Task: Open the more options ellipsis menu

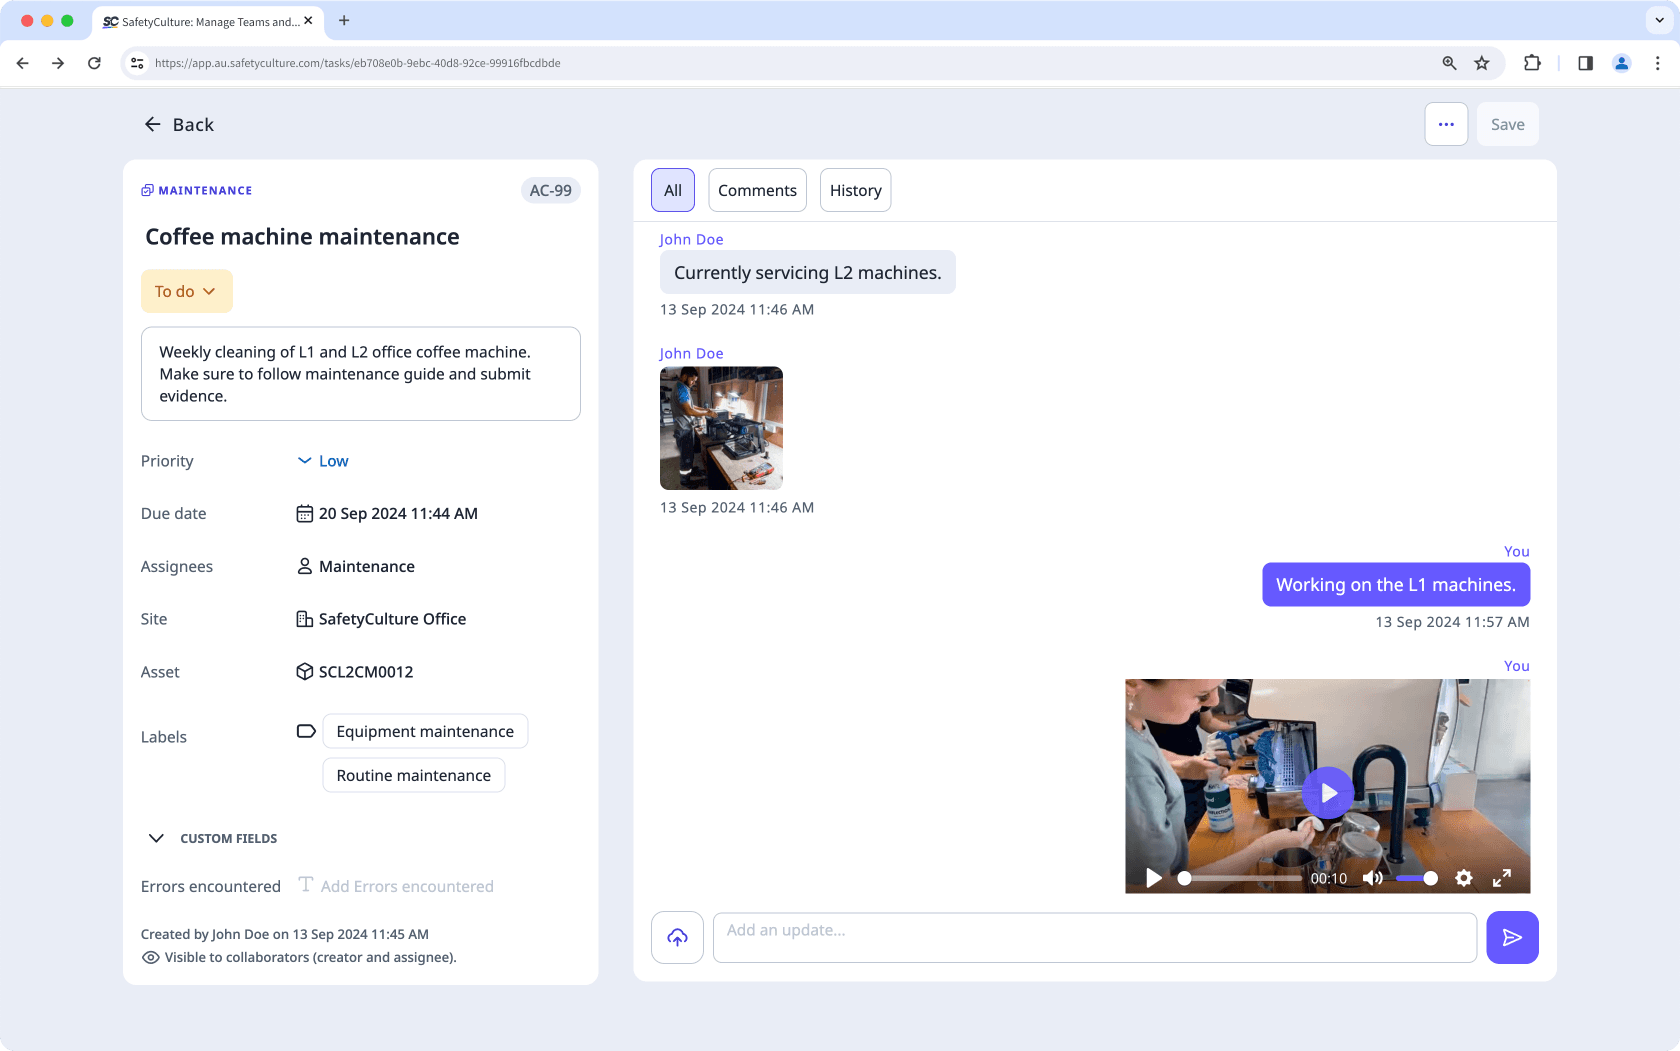Action: tap(1446, 124)
